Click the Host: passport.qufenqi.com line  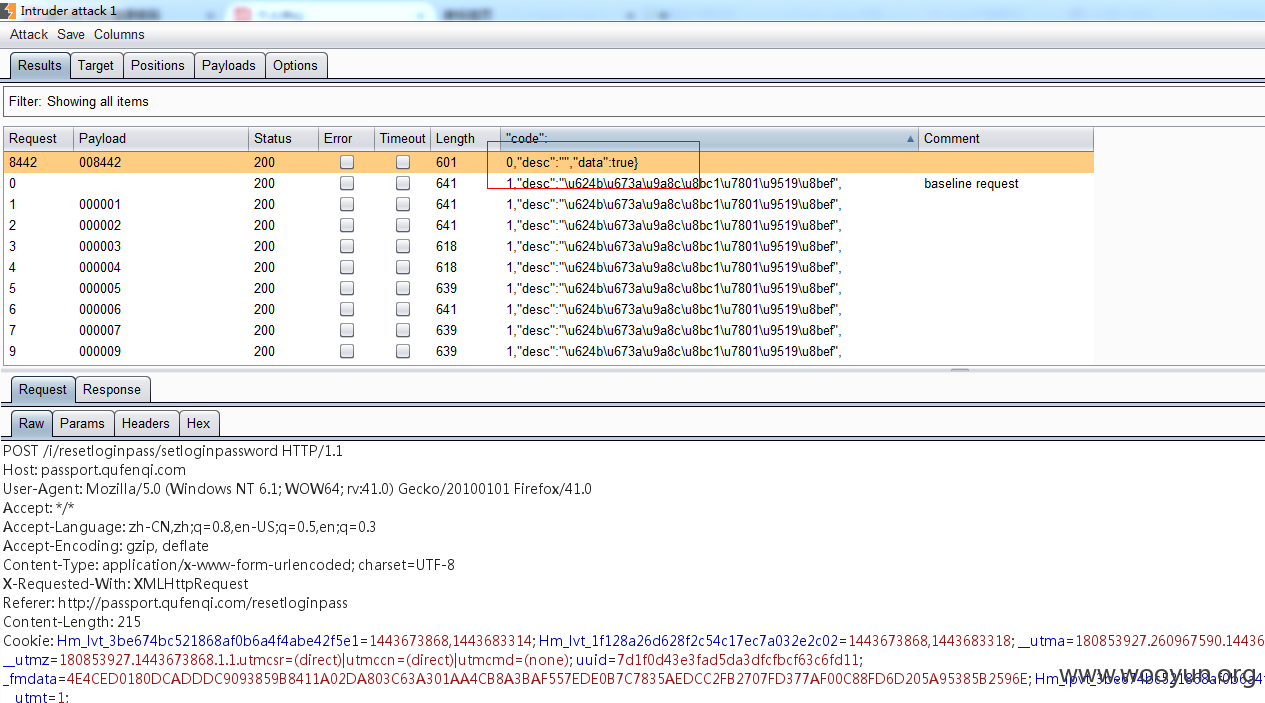click(95, 470)
